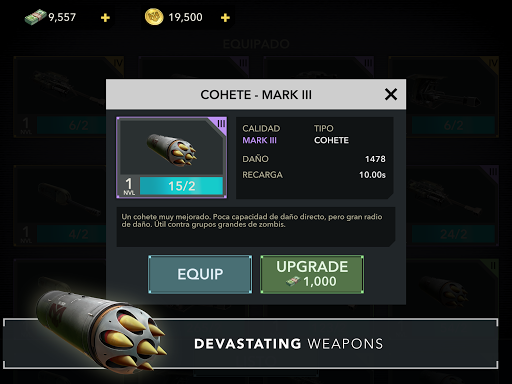The width and height of the screenshot is (512, 384).
Task: Select the MARK III quality label
Action: tap(259, 140)
